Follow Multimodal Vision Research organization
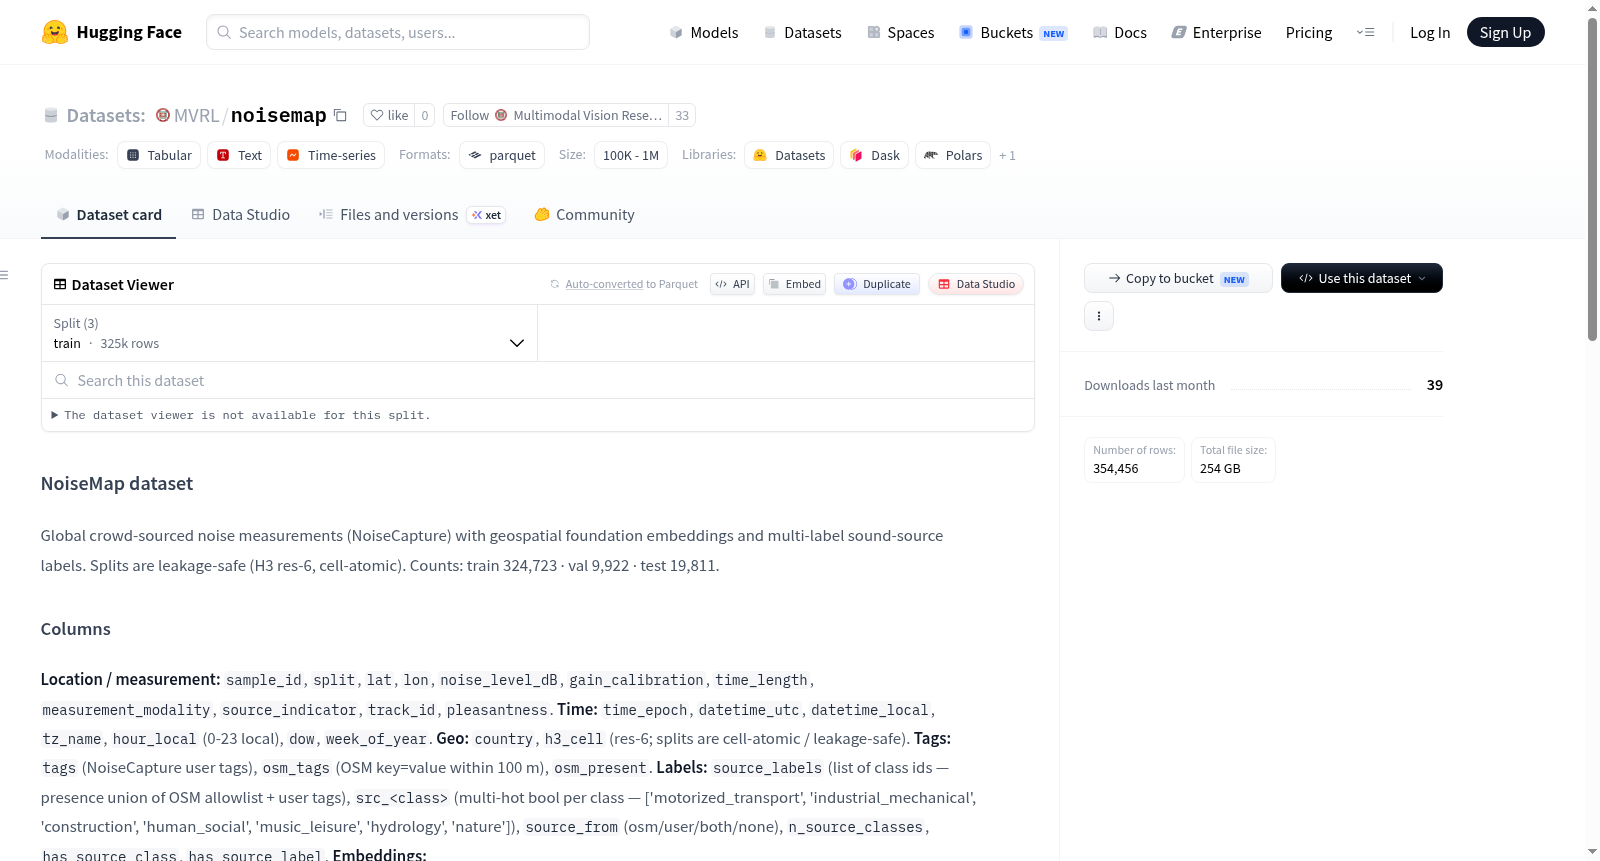 556,115
